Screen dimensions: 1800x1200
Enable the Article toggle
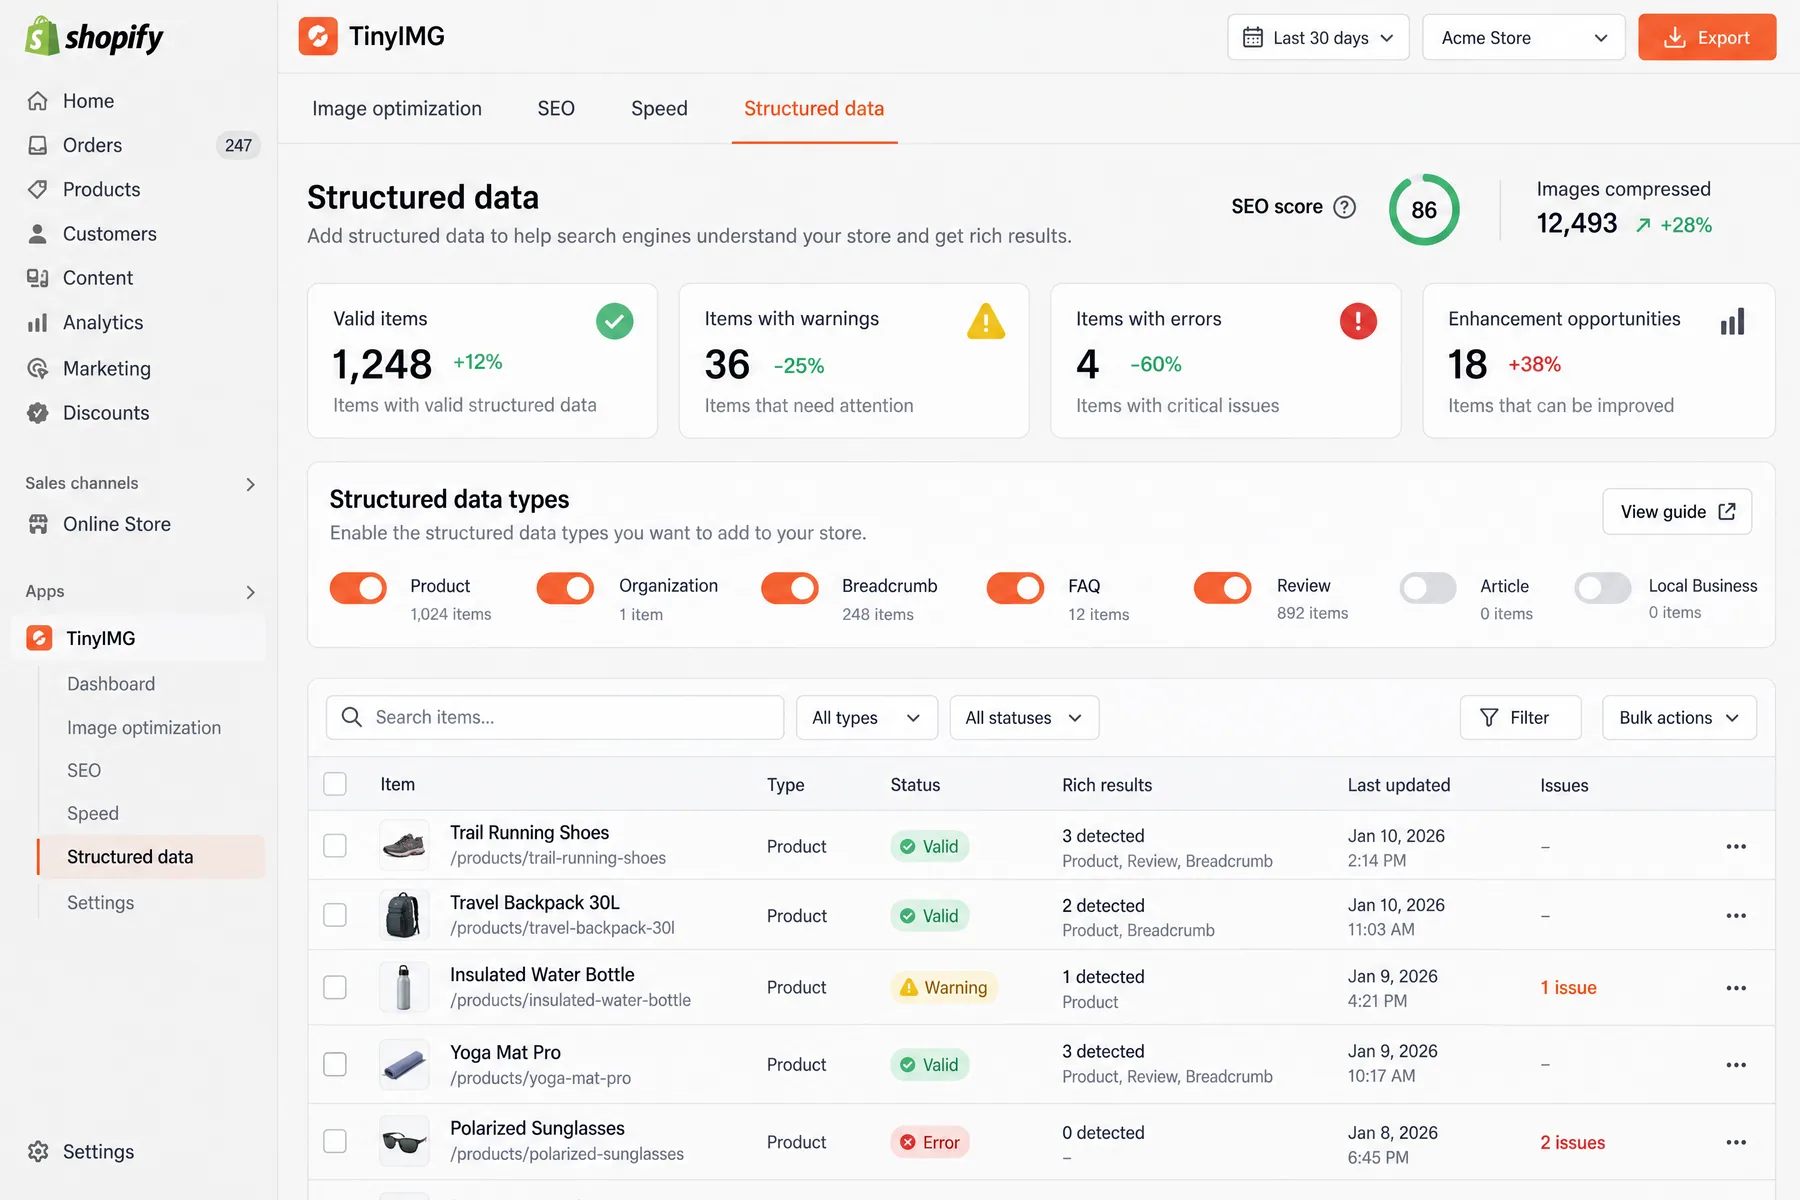[1428, 588]
